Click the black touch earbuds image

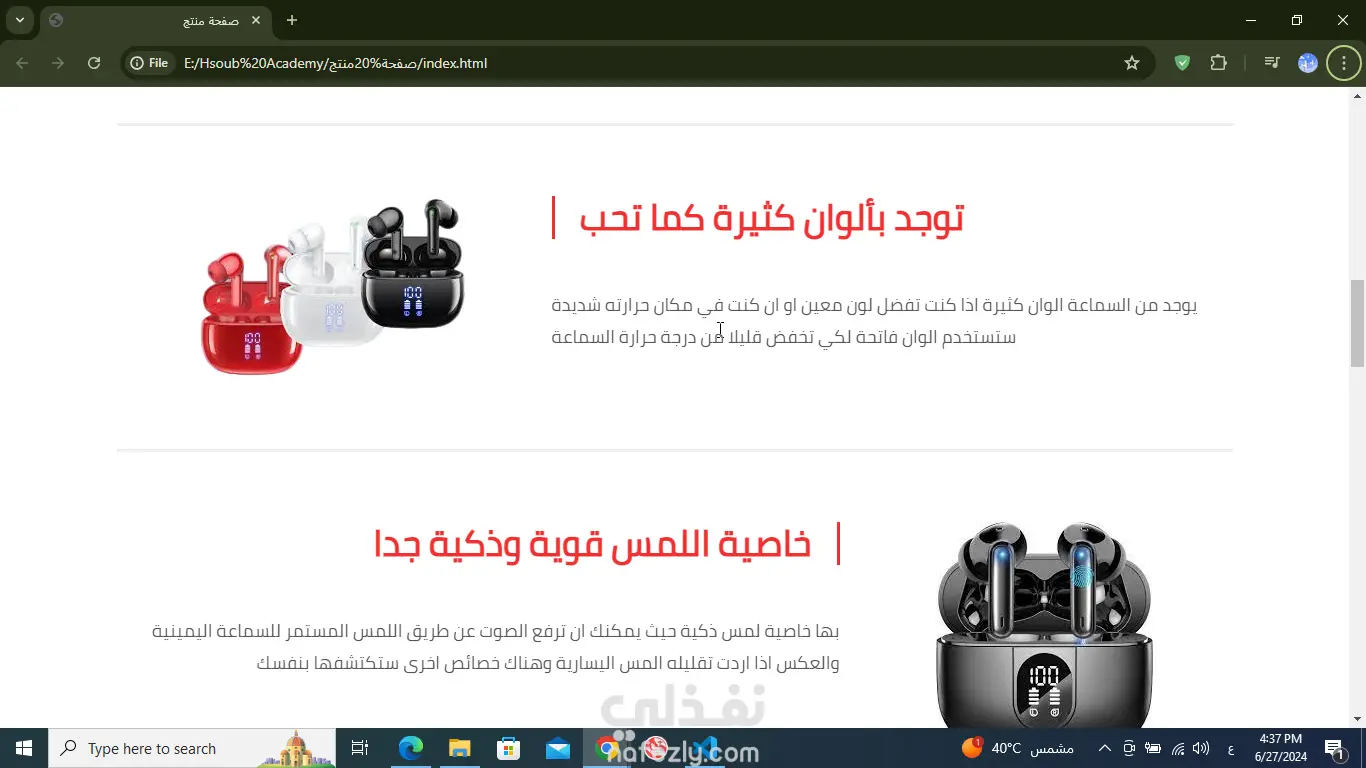1044,624
